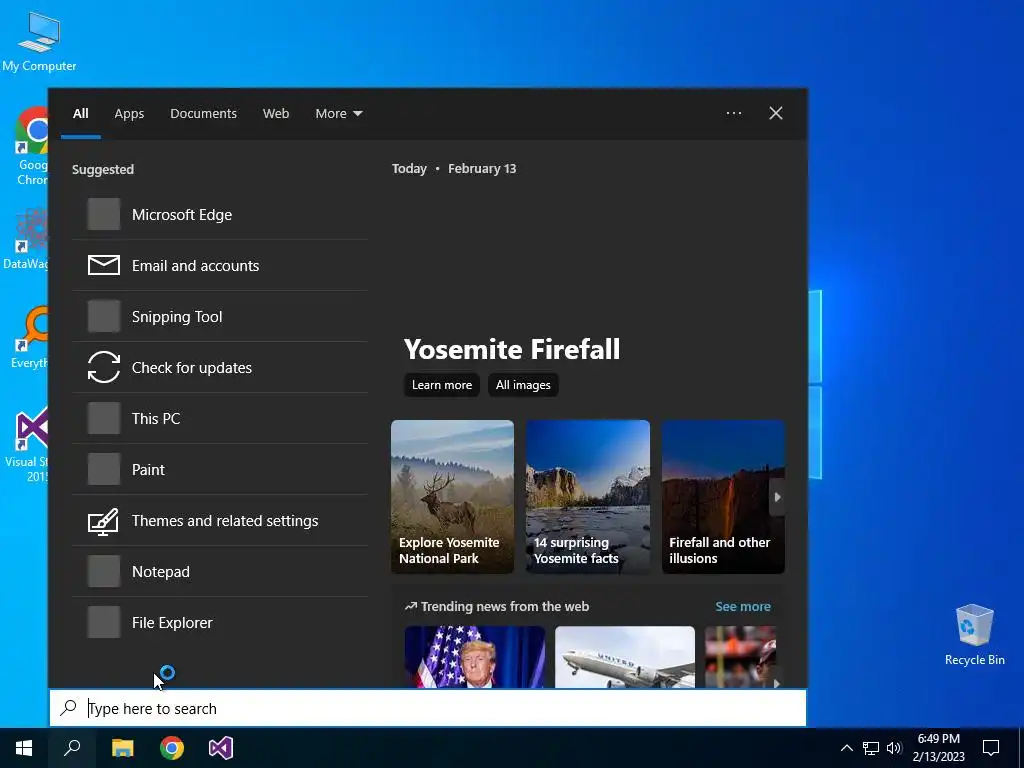Open the notification action center icon
Image resolution: width=1024 pixels, height=768 pixels.
tap(991, 748)
